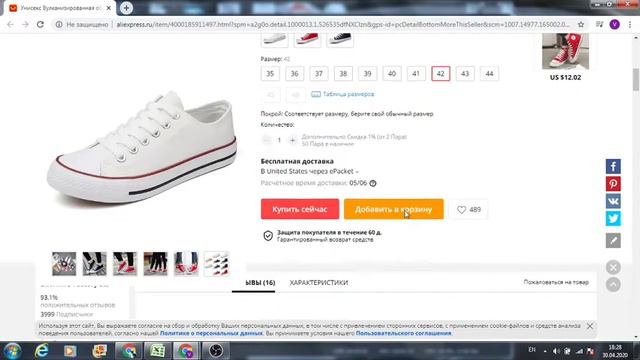
Task: Select shoe size 38
Action: tap(343, 74)
